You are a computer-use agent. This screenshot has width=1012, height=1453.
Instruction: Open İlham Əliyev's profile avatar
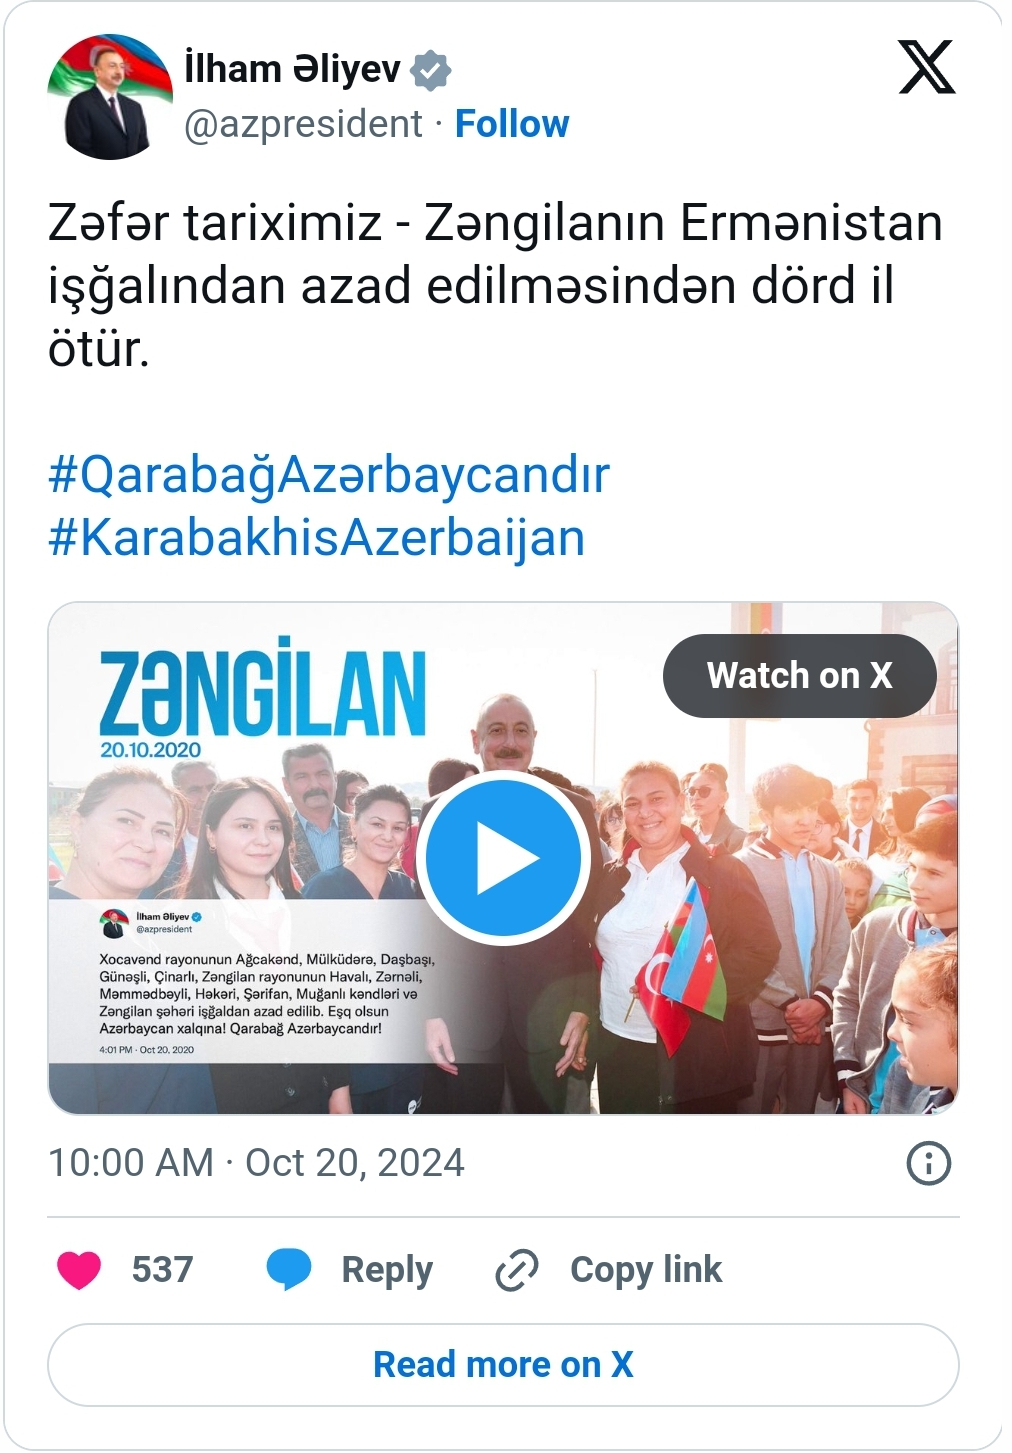click(109, 97)
